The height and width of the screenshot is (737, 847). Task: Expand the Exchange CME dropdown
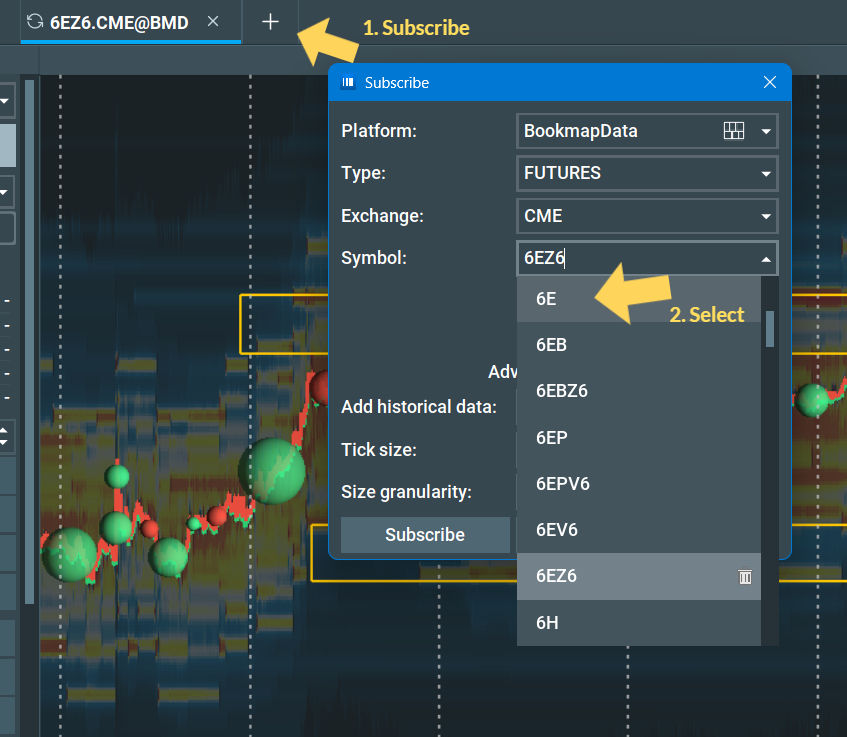(766, 217)
